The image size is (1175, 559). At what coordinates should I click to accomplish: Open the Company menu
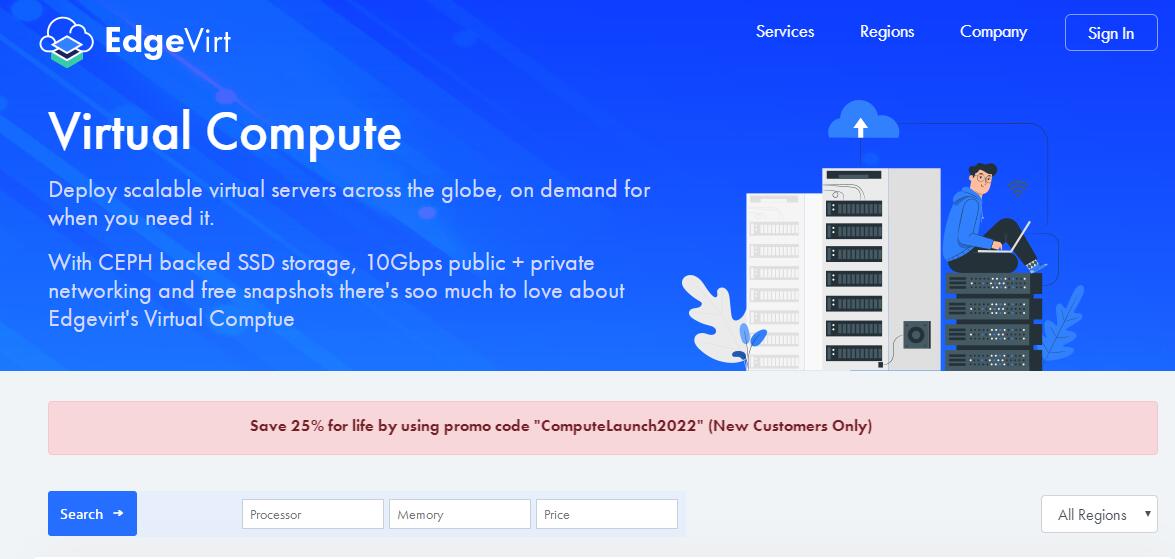[x=993, y=31]
